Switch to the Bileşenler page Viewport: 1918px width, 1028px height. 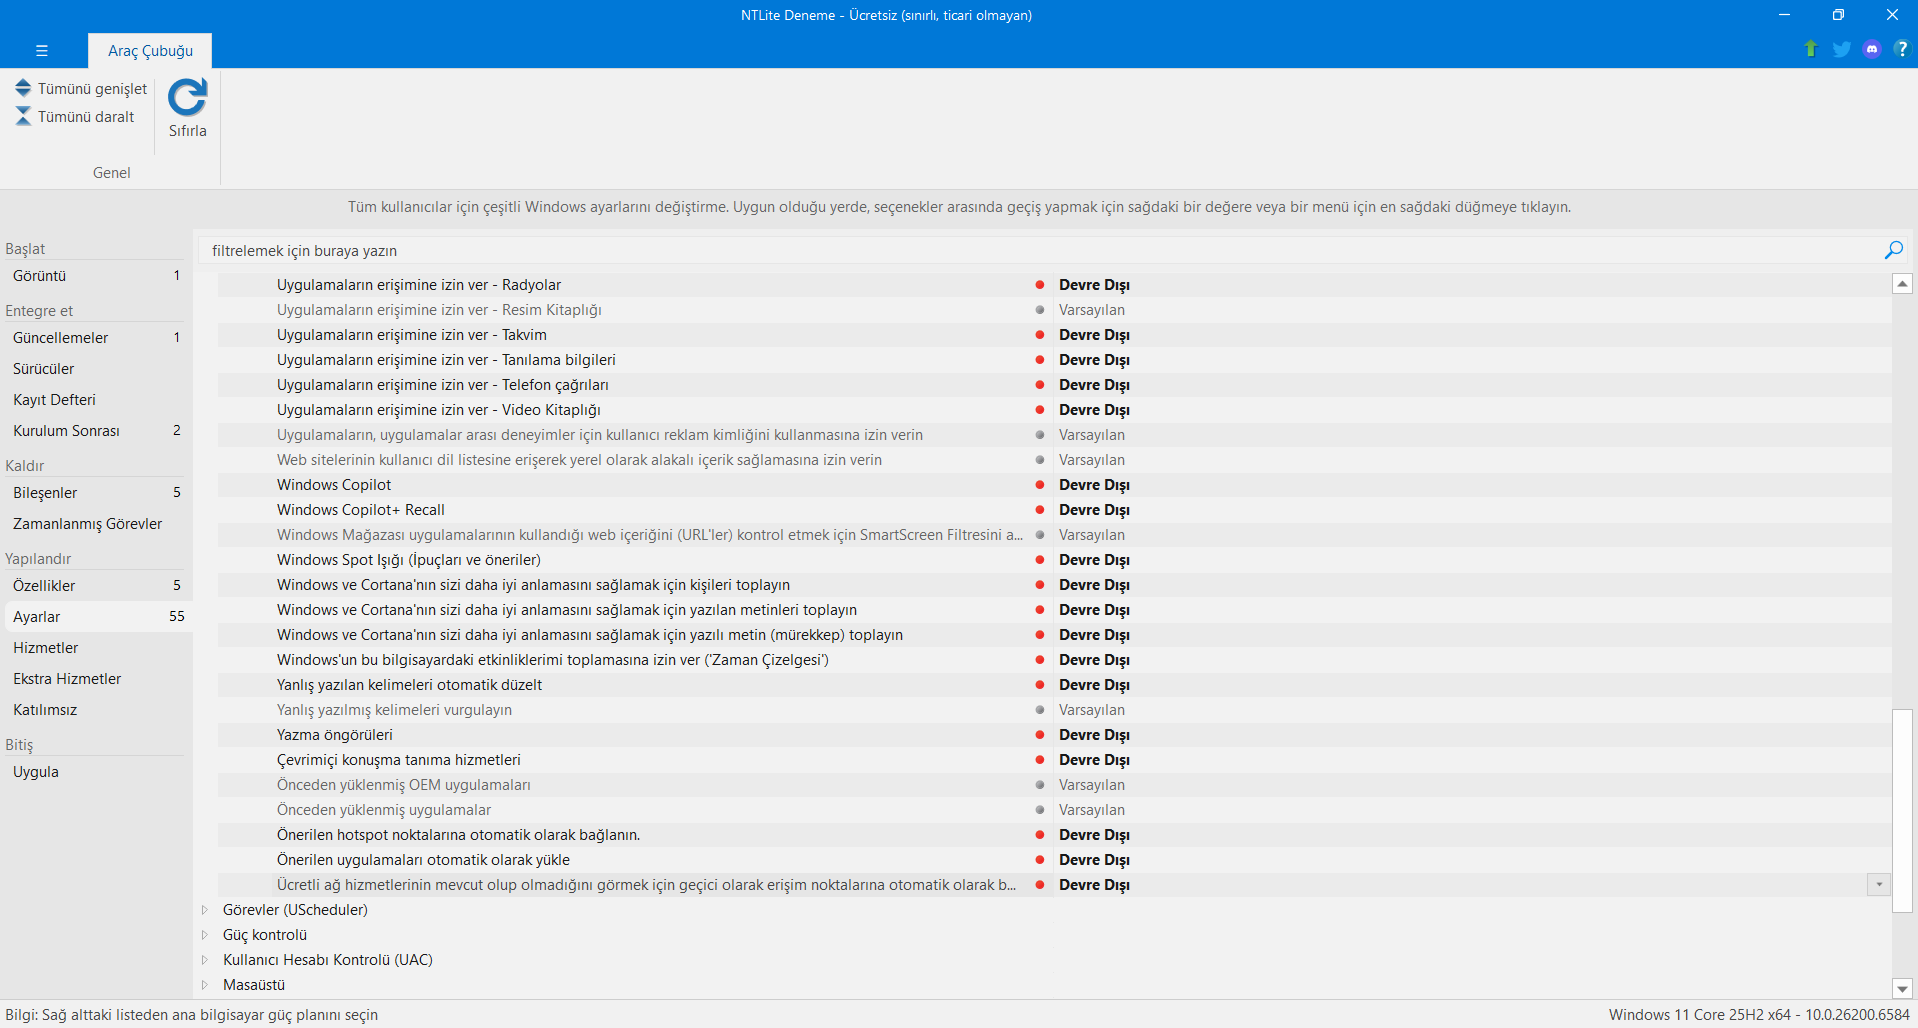point(96,493)
